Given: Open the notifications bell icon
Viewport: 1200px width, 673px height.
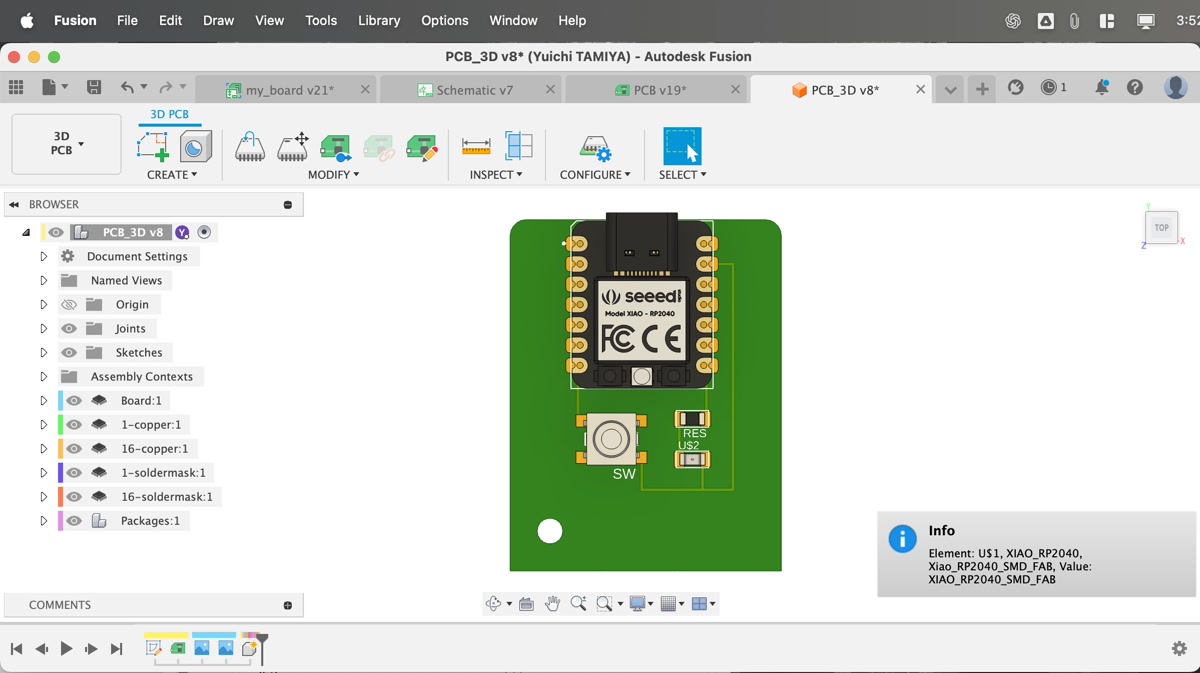Looking at the screenshot, I should pos(1101,88).
